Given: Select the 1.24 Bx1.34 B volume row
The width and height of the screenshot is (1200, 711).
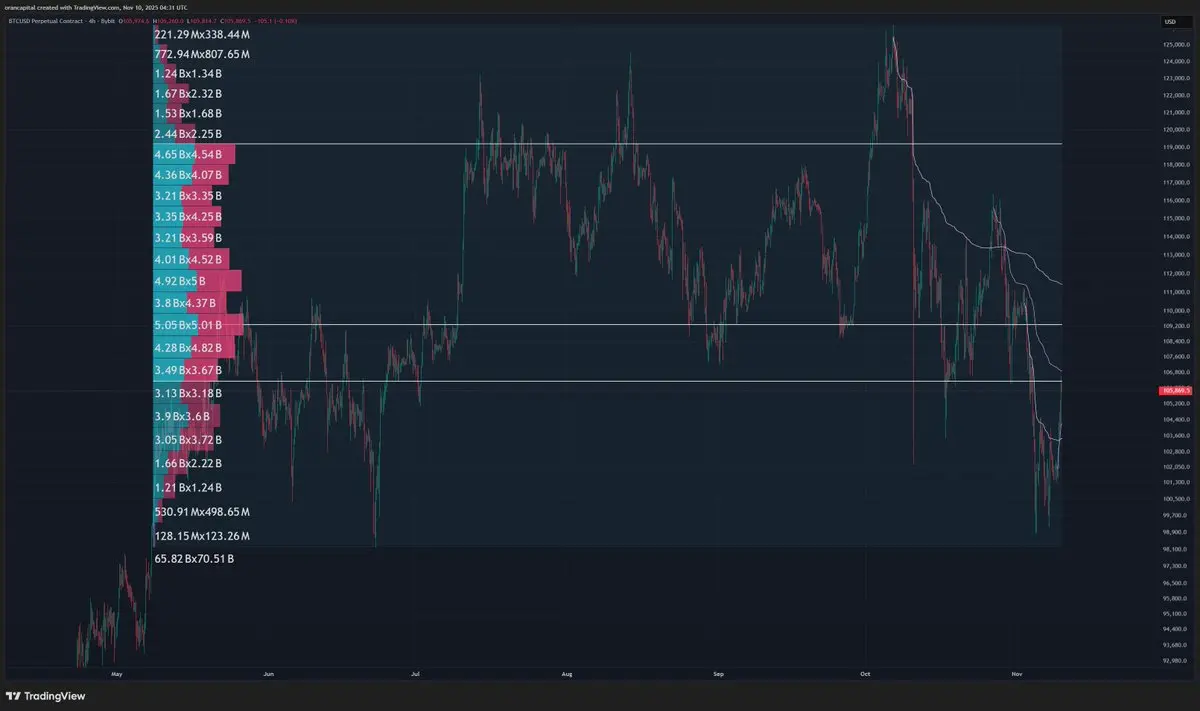Looking at the screenshot, I should [189, 74].
